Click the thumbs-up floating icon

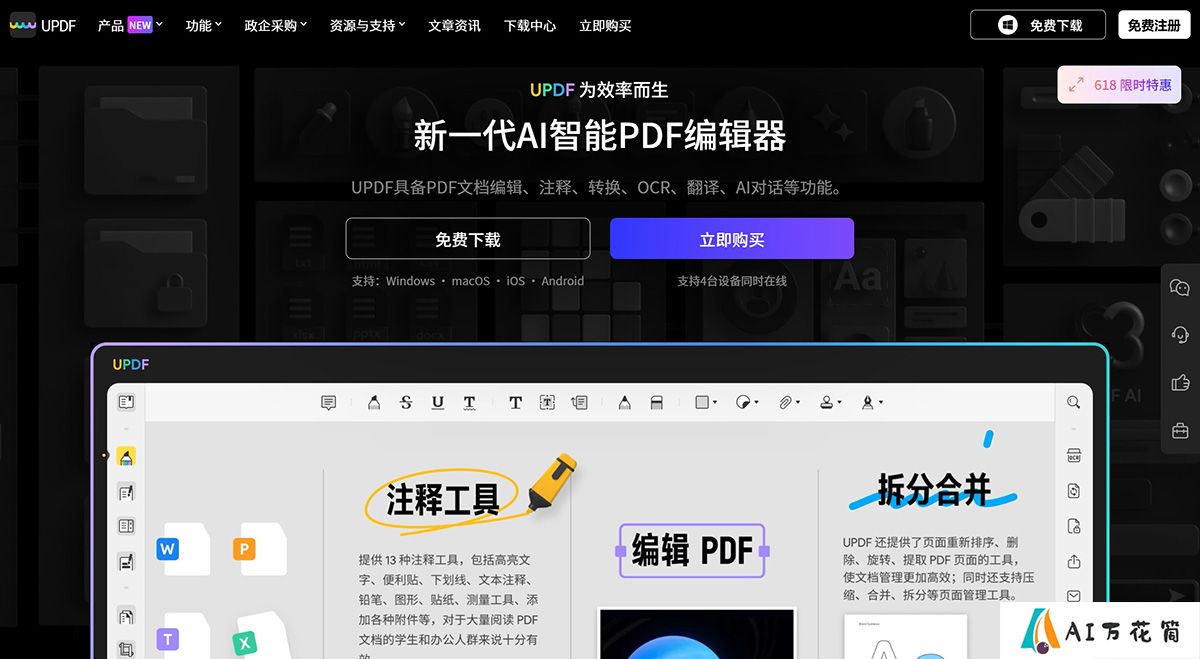click(1180, 383)
